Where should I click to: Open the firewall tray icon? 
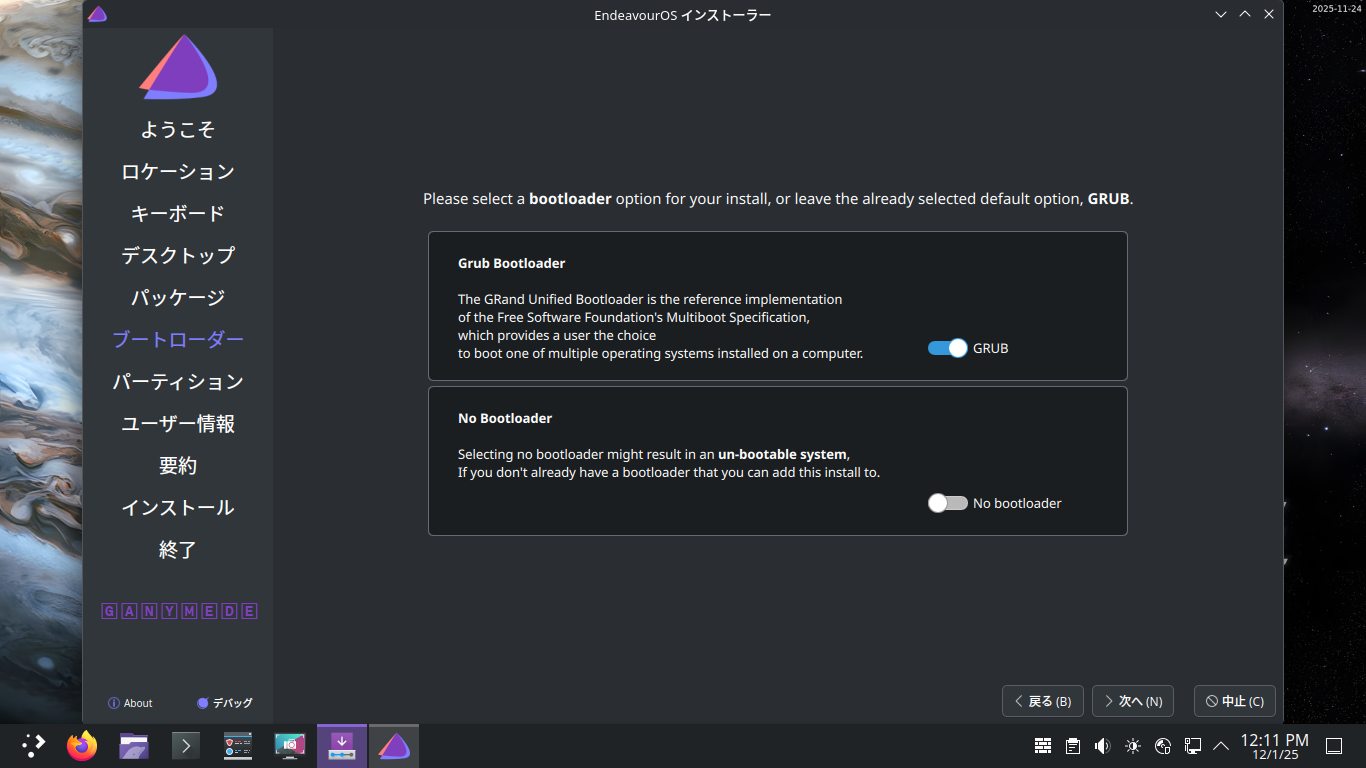1042,746
